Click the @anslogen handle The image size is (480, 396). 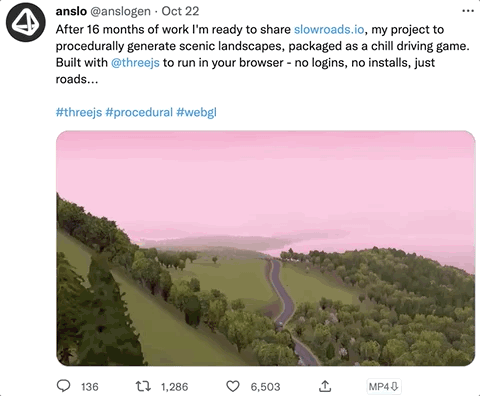click(120, 11)
